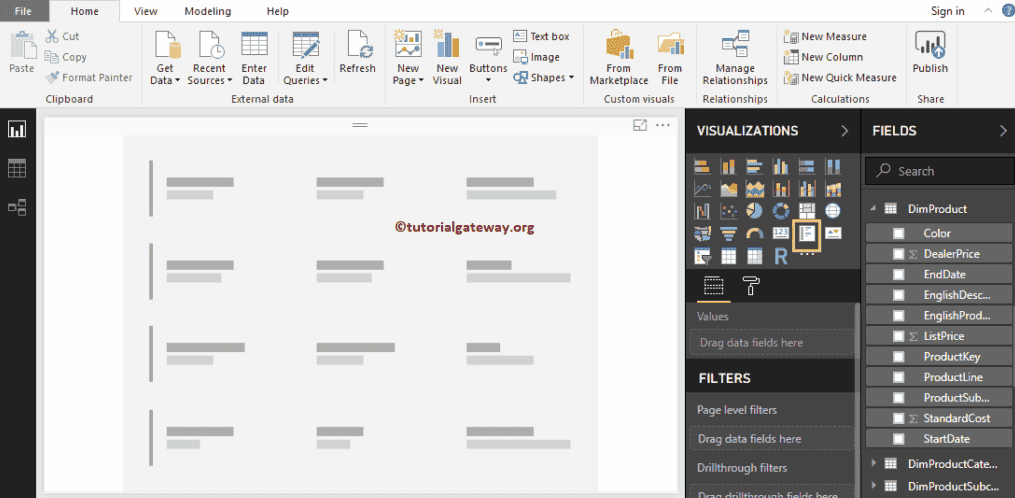Select the Card (123) visual

(x=781, y=233)
